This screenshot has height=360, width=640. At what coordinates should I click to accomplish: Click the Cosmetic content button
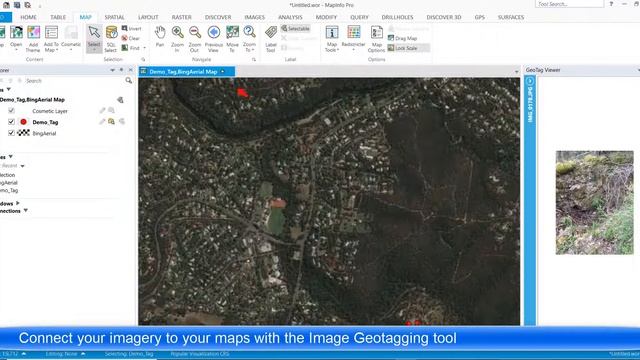(71, 38)
